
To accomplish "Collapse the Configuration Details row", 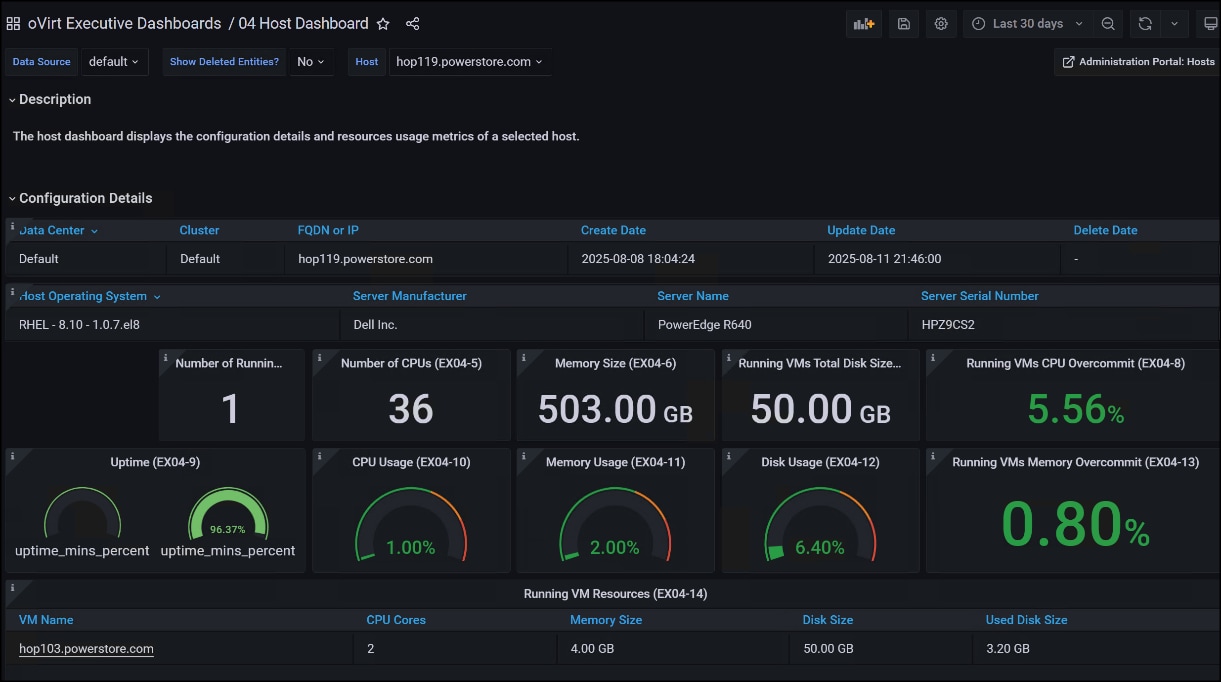I will coord(81,198).
